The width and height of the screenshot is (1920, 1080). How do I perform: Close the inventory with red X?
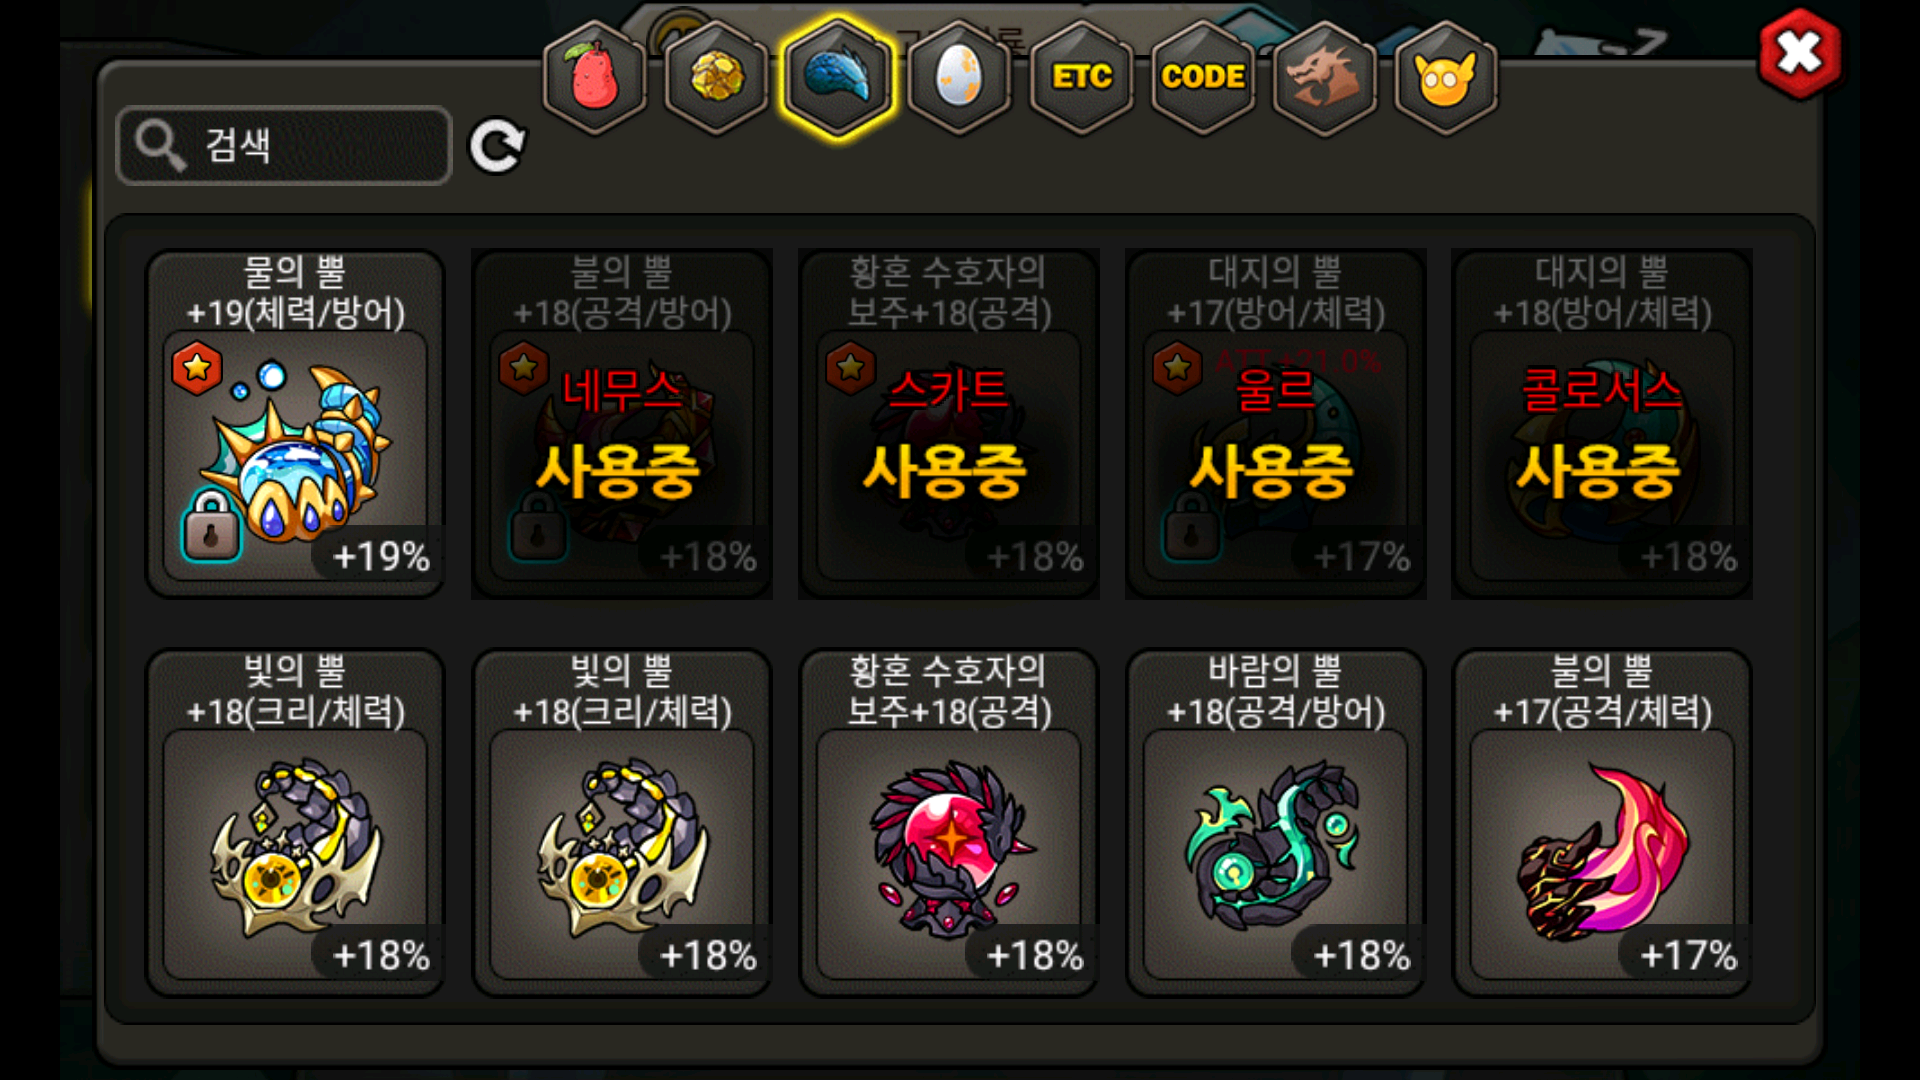tap(1799, 53)
